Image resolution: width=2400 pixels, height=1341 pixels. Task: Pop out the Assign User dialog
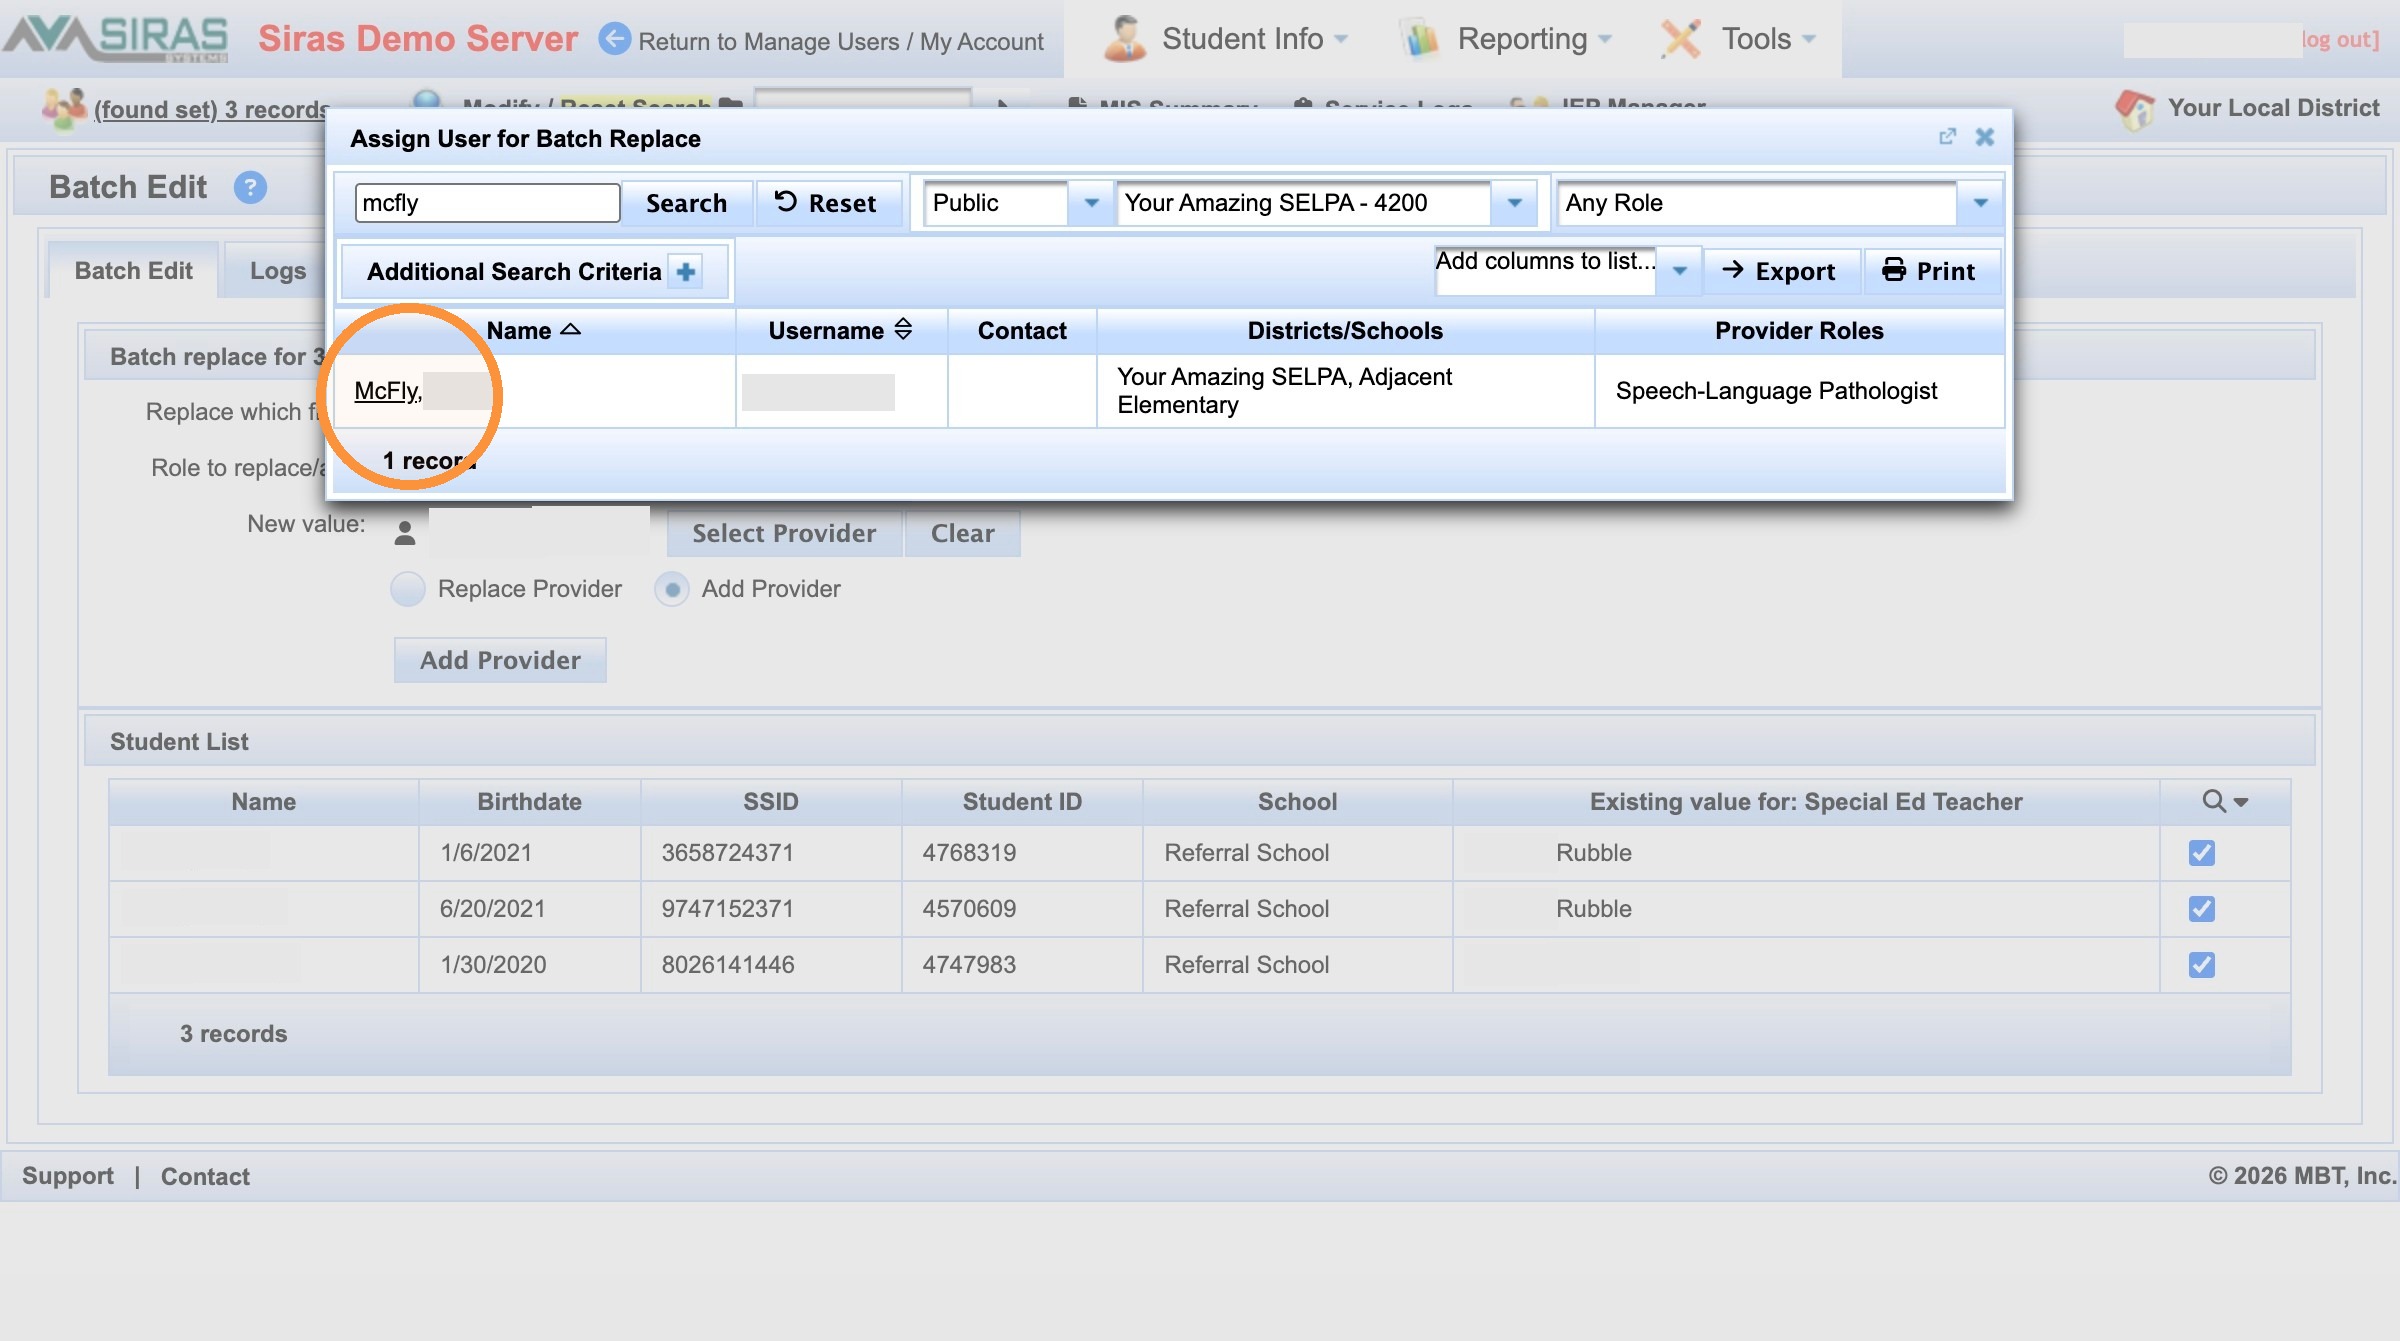tap(1947, 137)
